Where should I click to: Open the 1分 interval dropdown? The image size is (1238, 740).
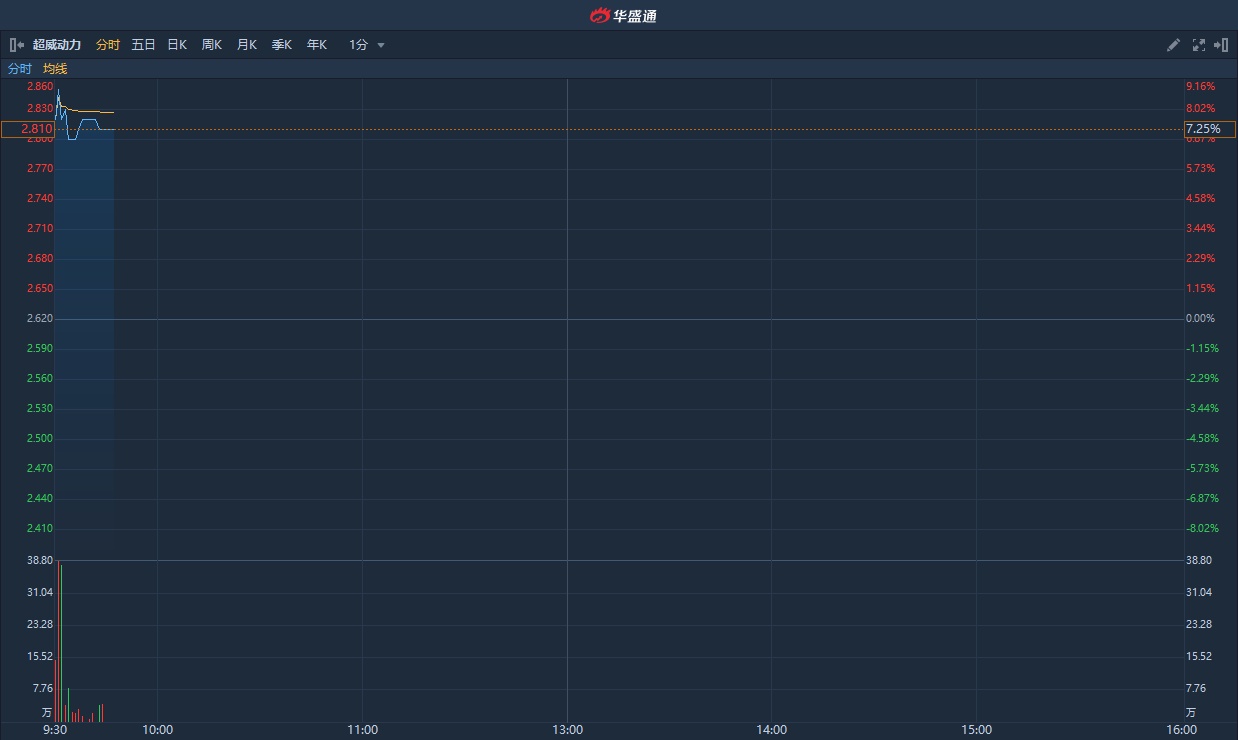367,45
